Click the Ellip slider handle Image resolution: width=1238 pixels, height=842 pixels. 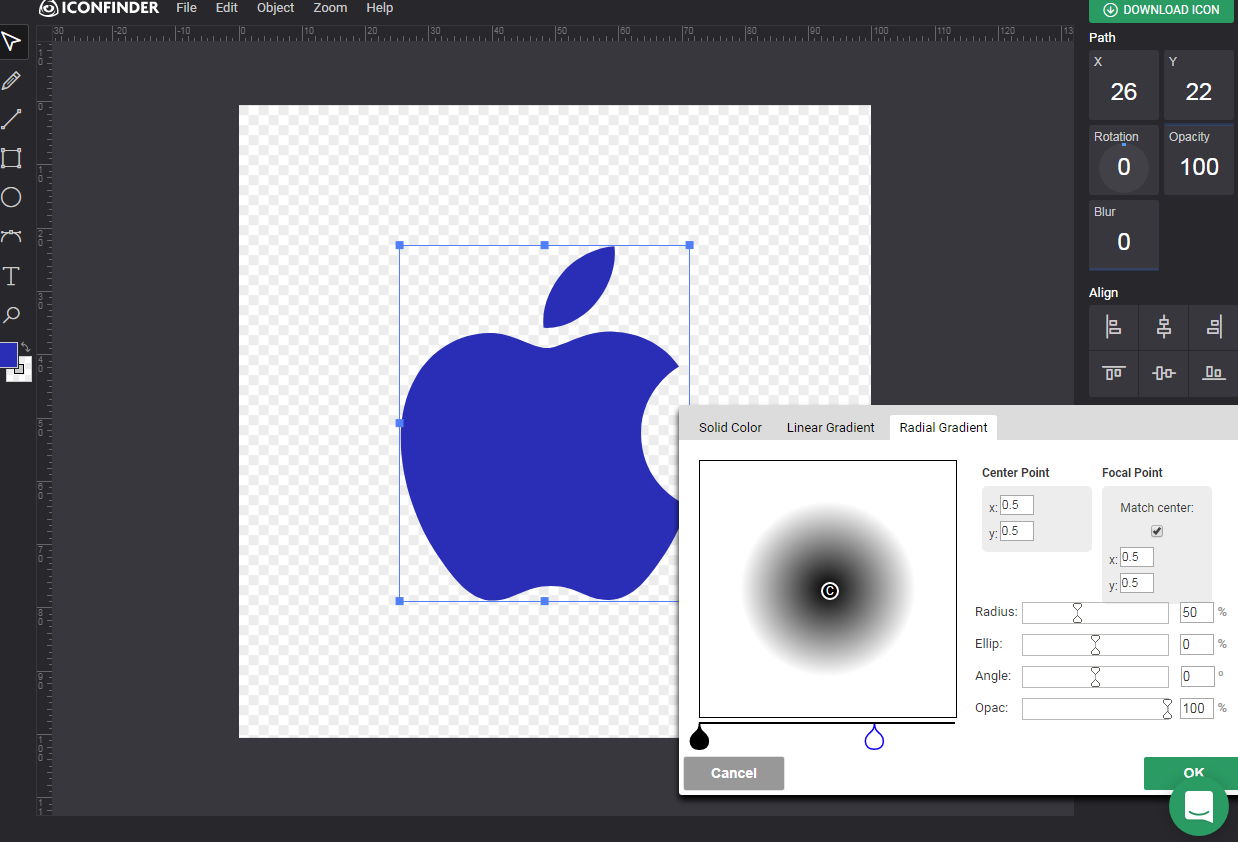(1095, 645)
